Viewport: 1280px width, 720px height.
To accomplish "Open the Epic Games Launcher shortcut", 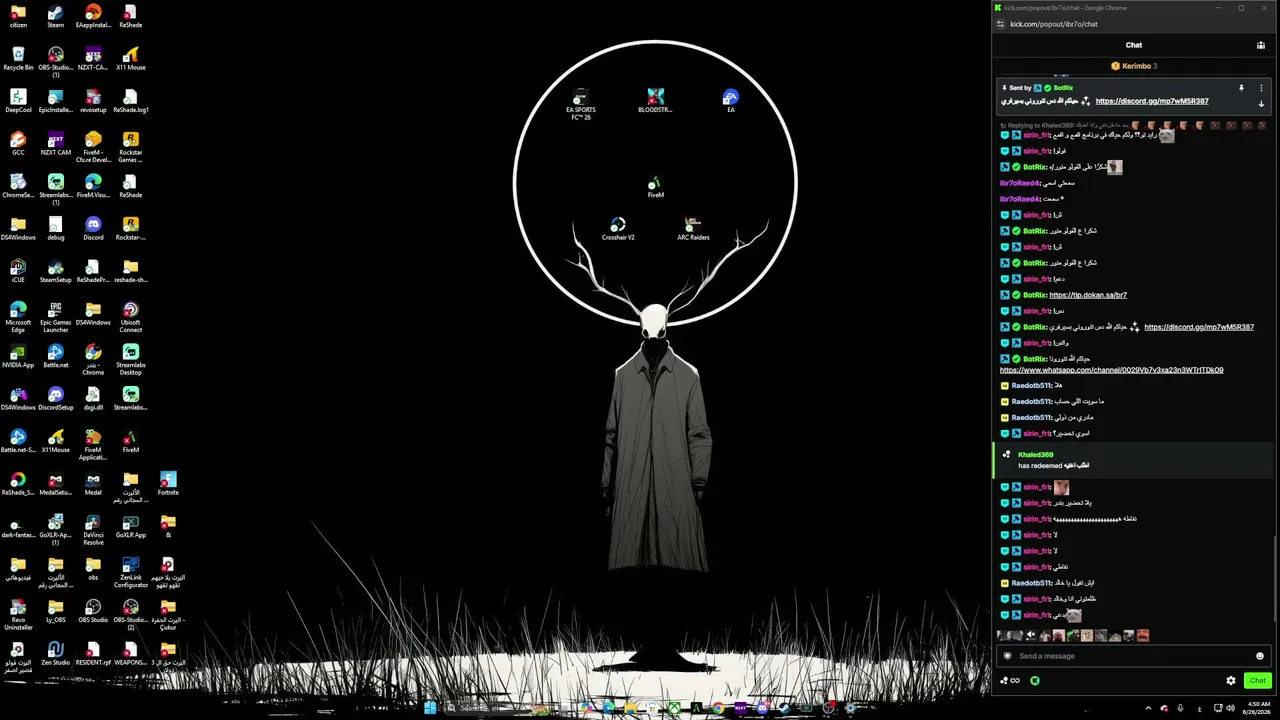I will point(55,317).
